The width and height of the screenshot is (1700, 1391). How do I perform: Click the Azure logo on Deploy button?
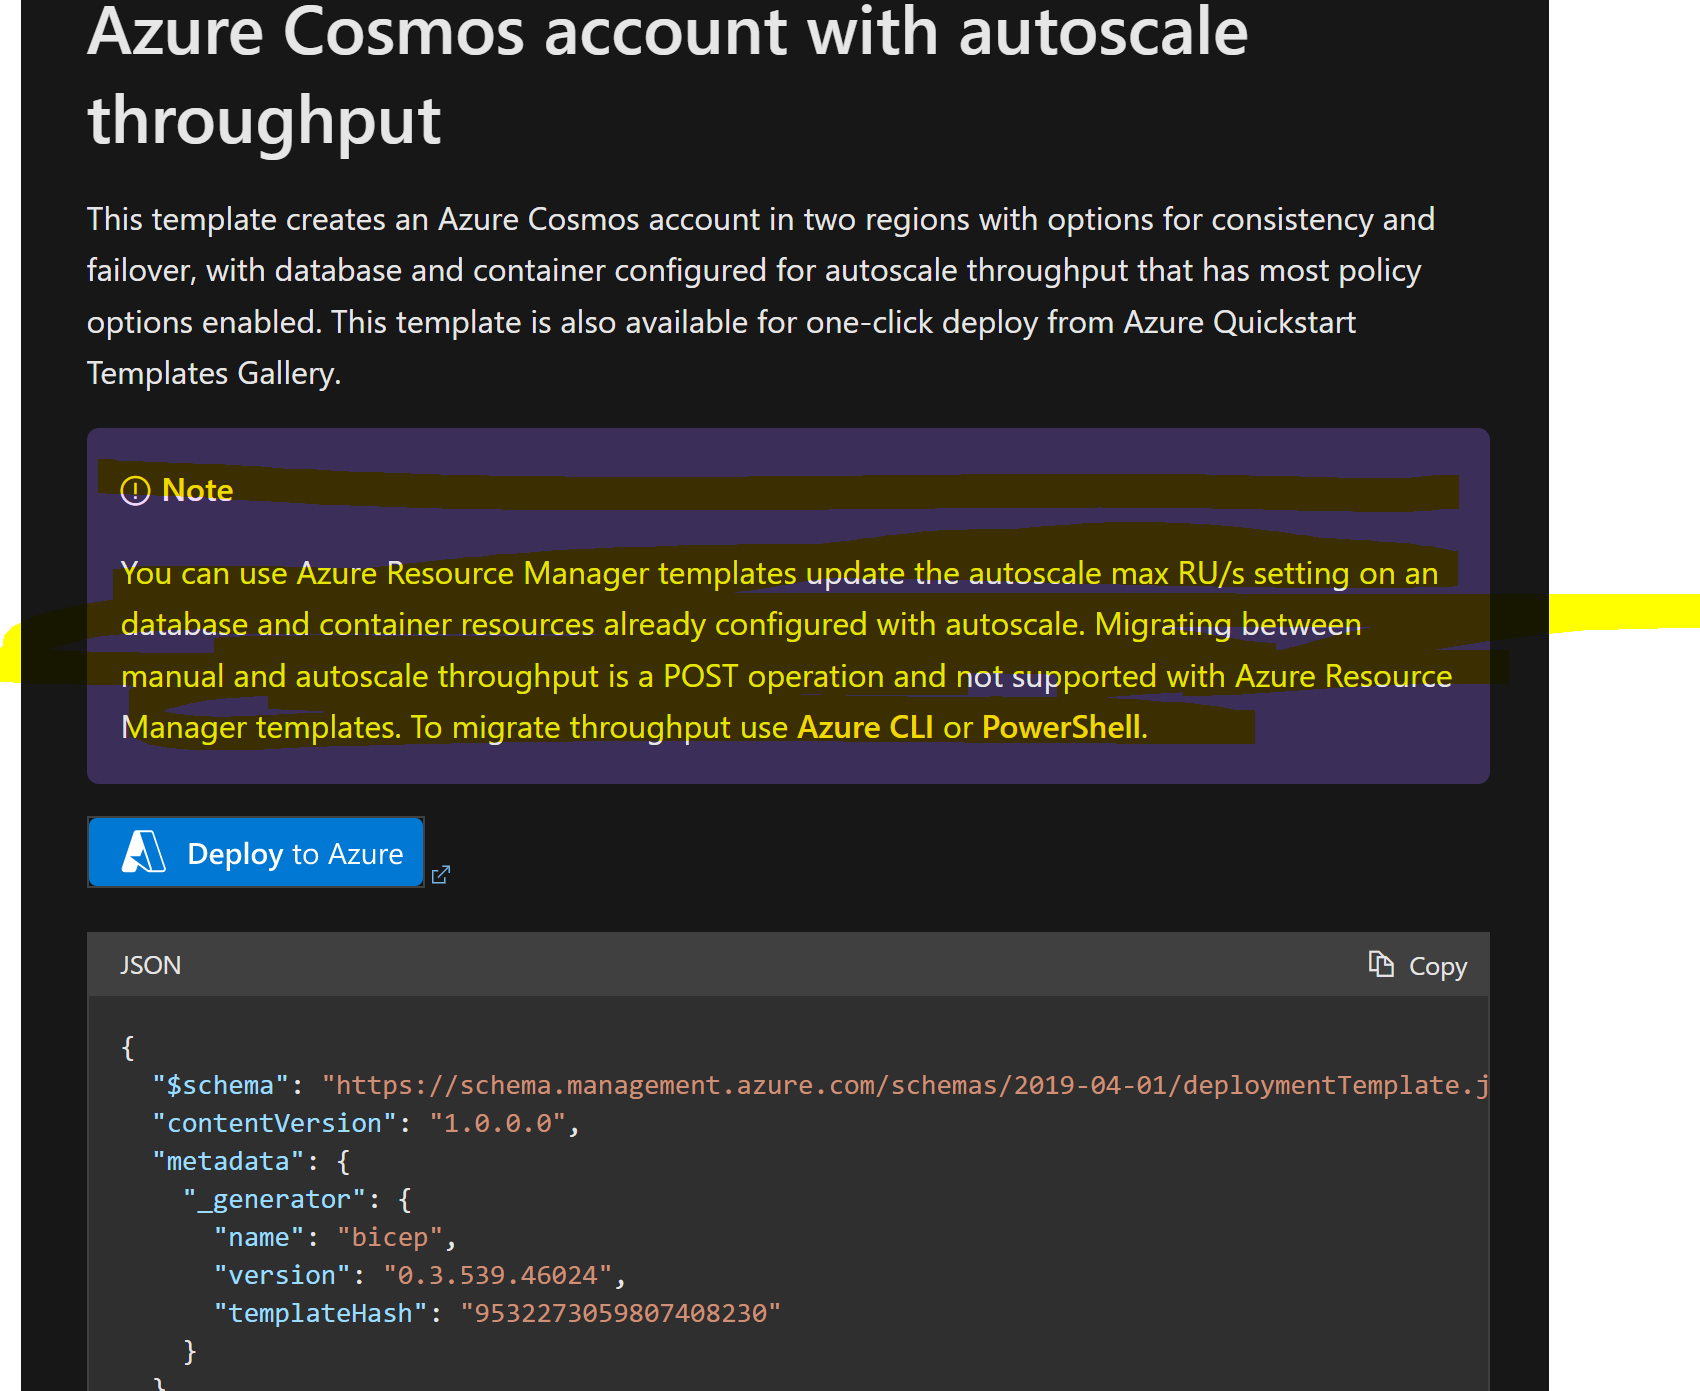coord(144,852)
